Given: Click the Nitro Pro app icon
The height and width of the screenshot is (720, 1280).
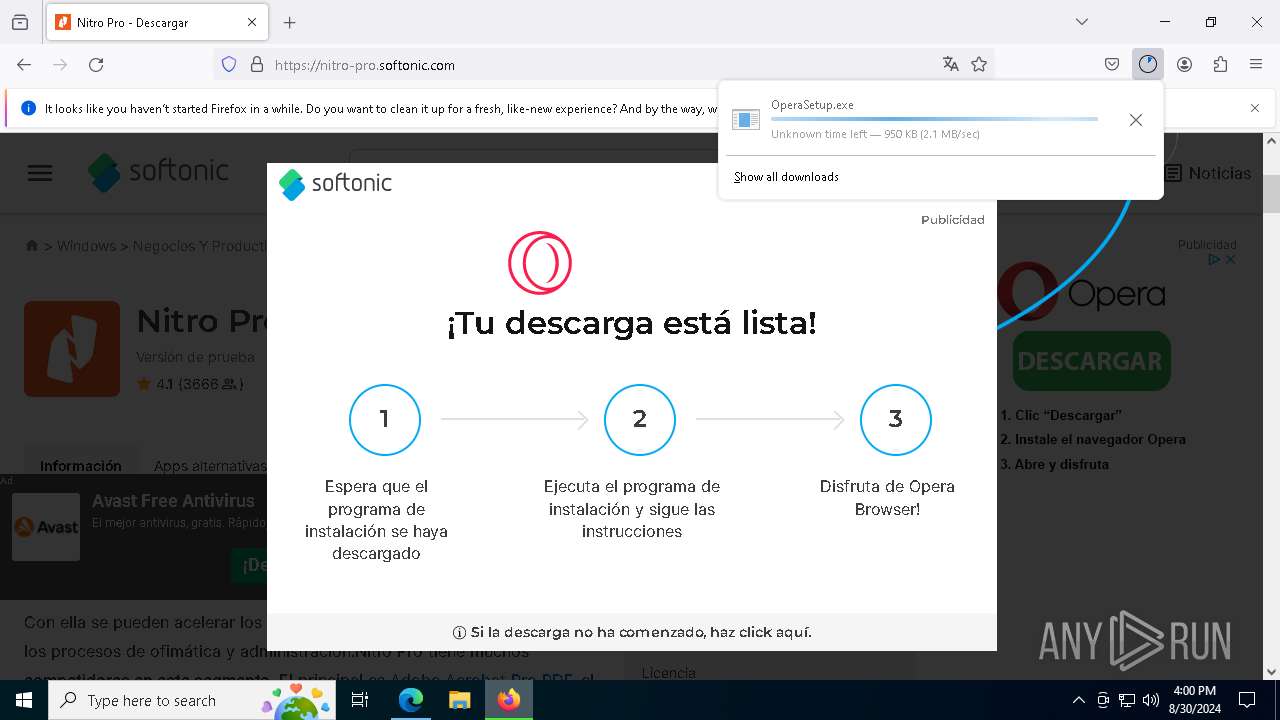Looking at the screenshot, I should [x=72, y=349].
